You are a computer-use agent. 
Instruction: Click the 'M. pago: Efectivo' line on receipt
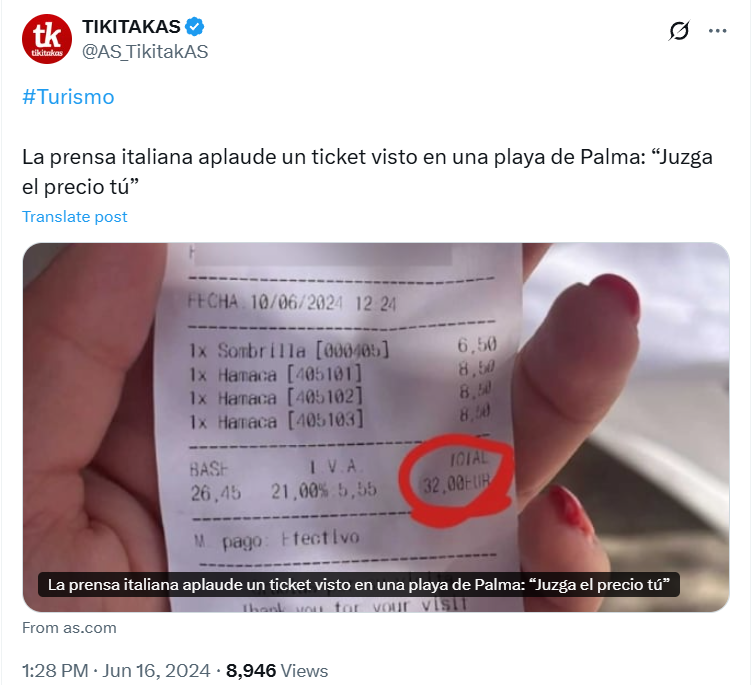point(276,539)
